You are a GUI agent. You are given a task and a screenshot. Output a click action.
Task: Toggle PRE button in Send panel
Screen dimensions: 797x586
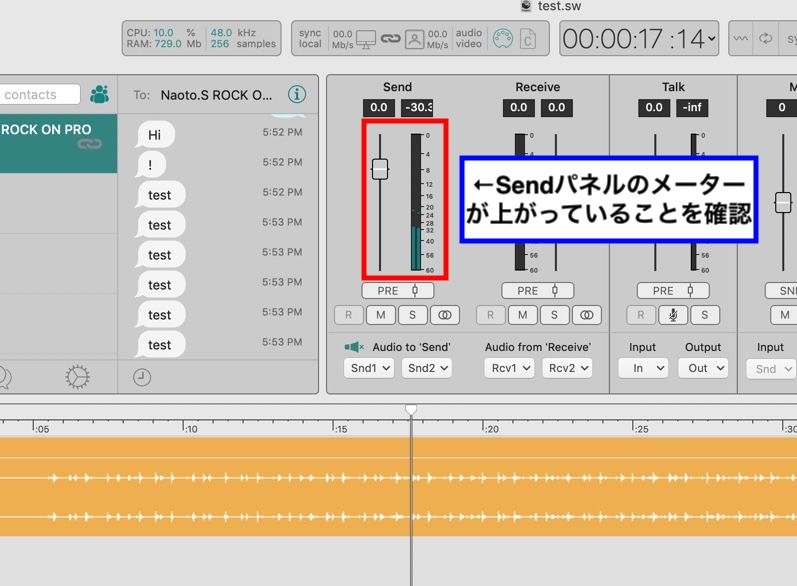point(397,291)
